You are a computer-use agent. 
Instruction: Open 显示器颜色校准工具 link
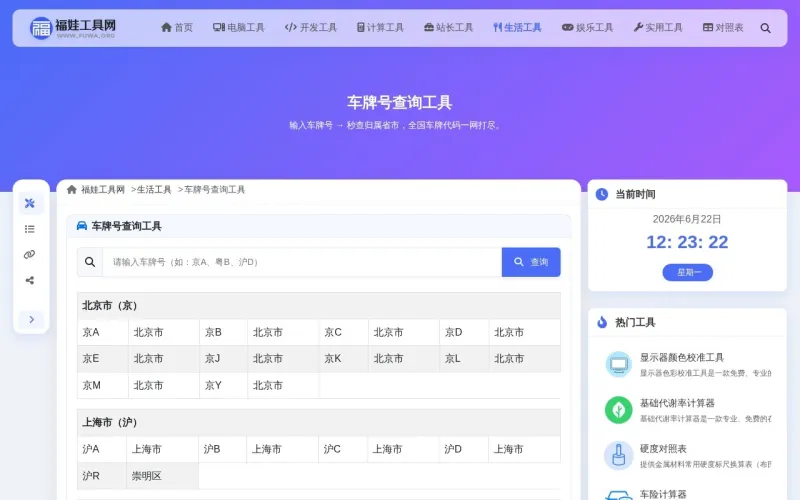point(682,357)
